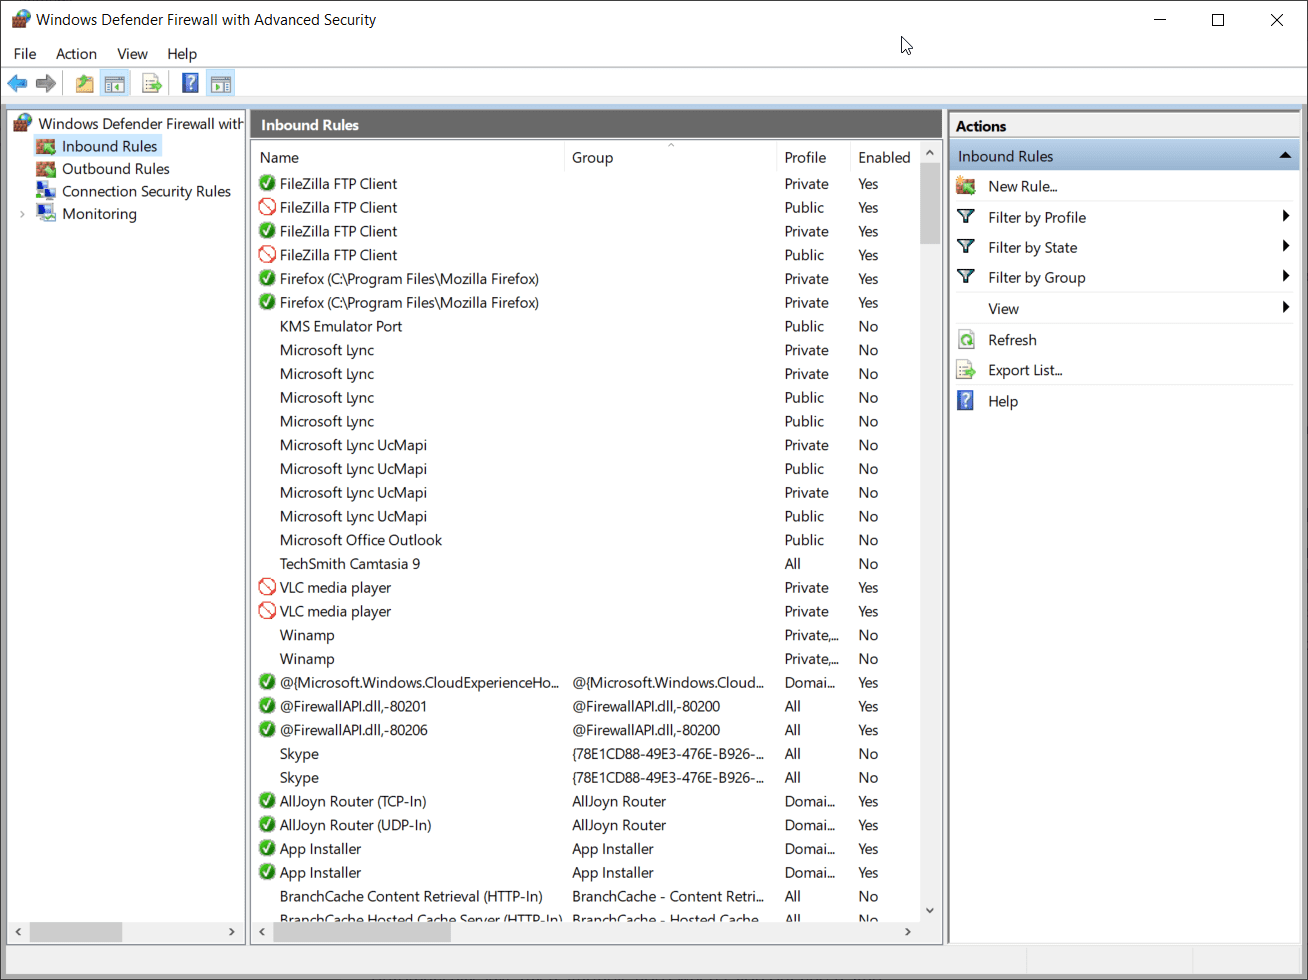Image resolution: width=1308 pixels, height=980 pixels.
Task: Open the View menu in menu bar
Action: 132,54
